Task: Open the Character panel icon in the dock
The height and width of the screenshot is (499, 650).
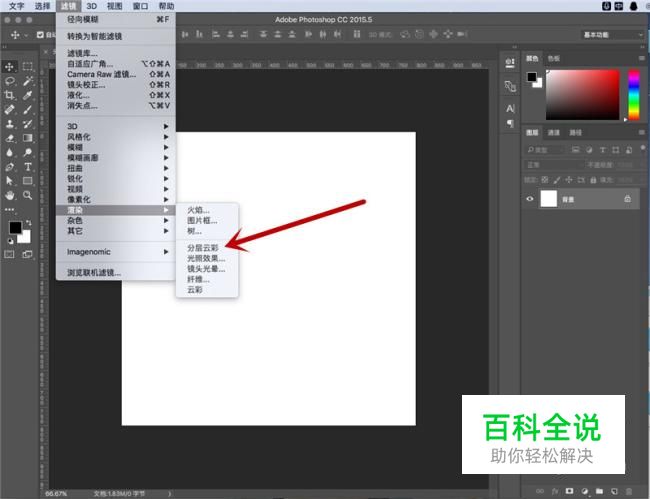Action: (x=510, y=109)
